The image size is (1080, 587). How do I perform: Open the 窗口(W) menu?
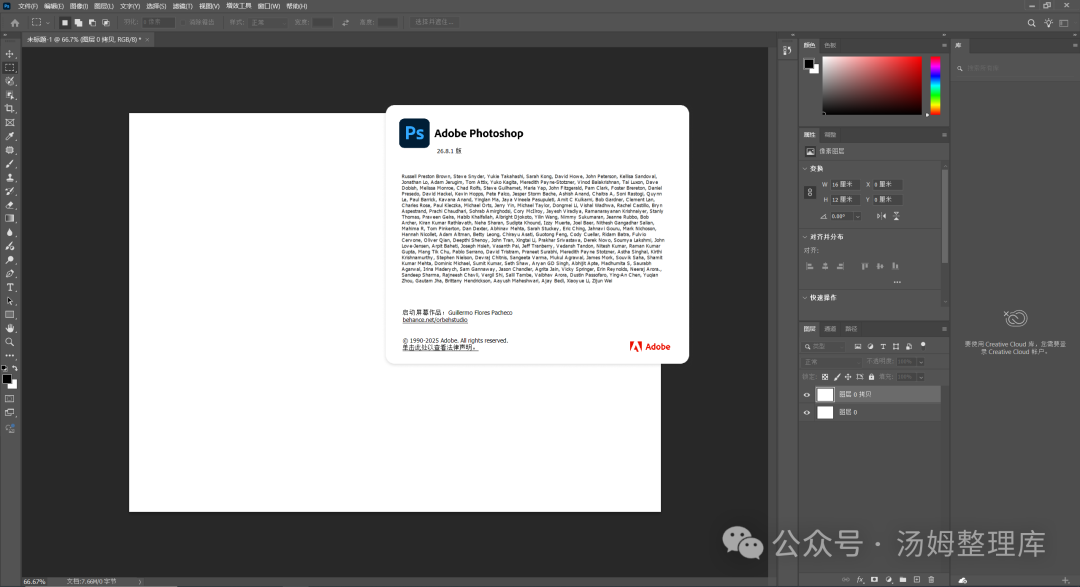[269, 6]
